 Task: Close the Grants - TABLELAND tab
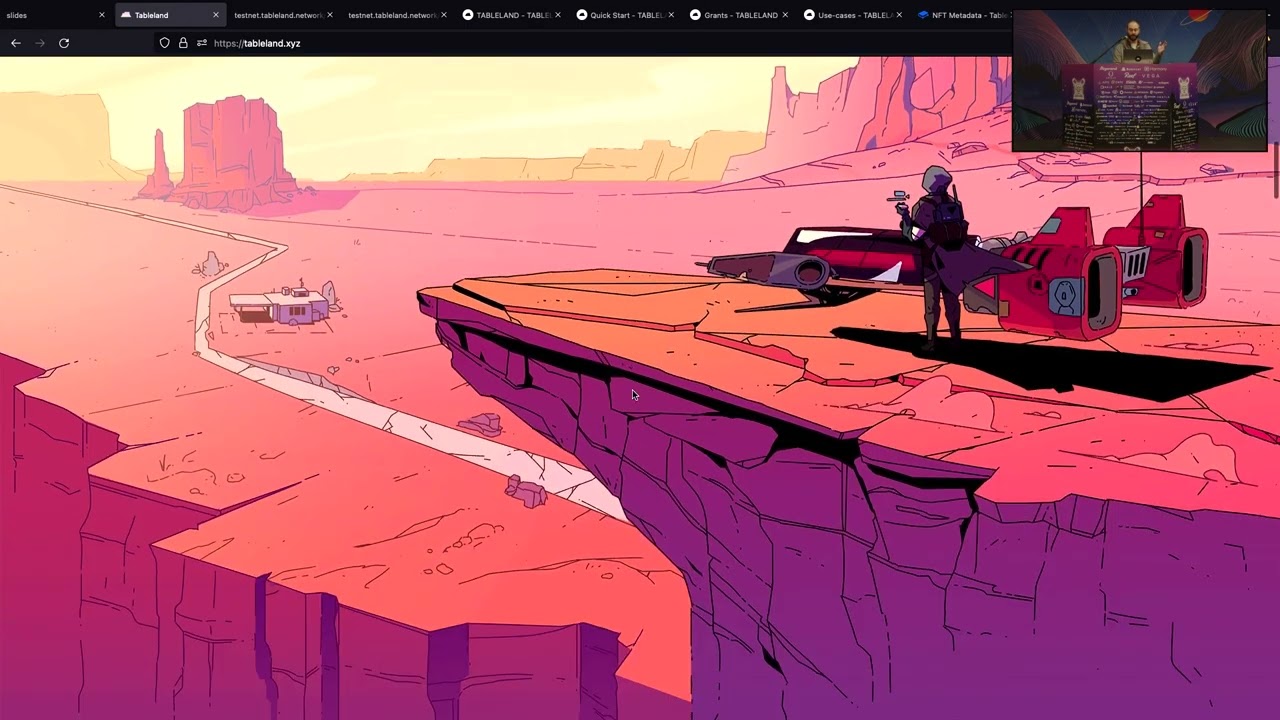click(x=785, y=15)
